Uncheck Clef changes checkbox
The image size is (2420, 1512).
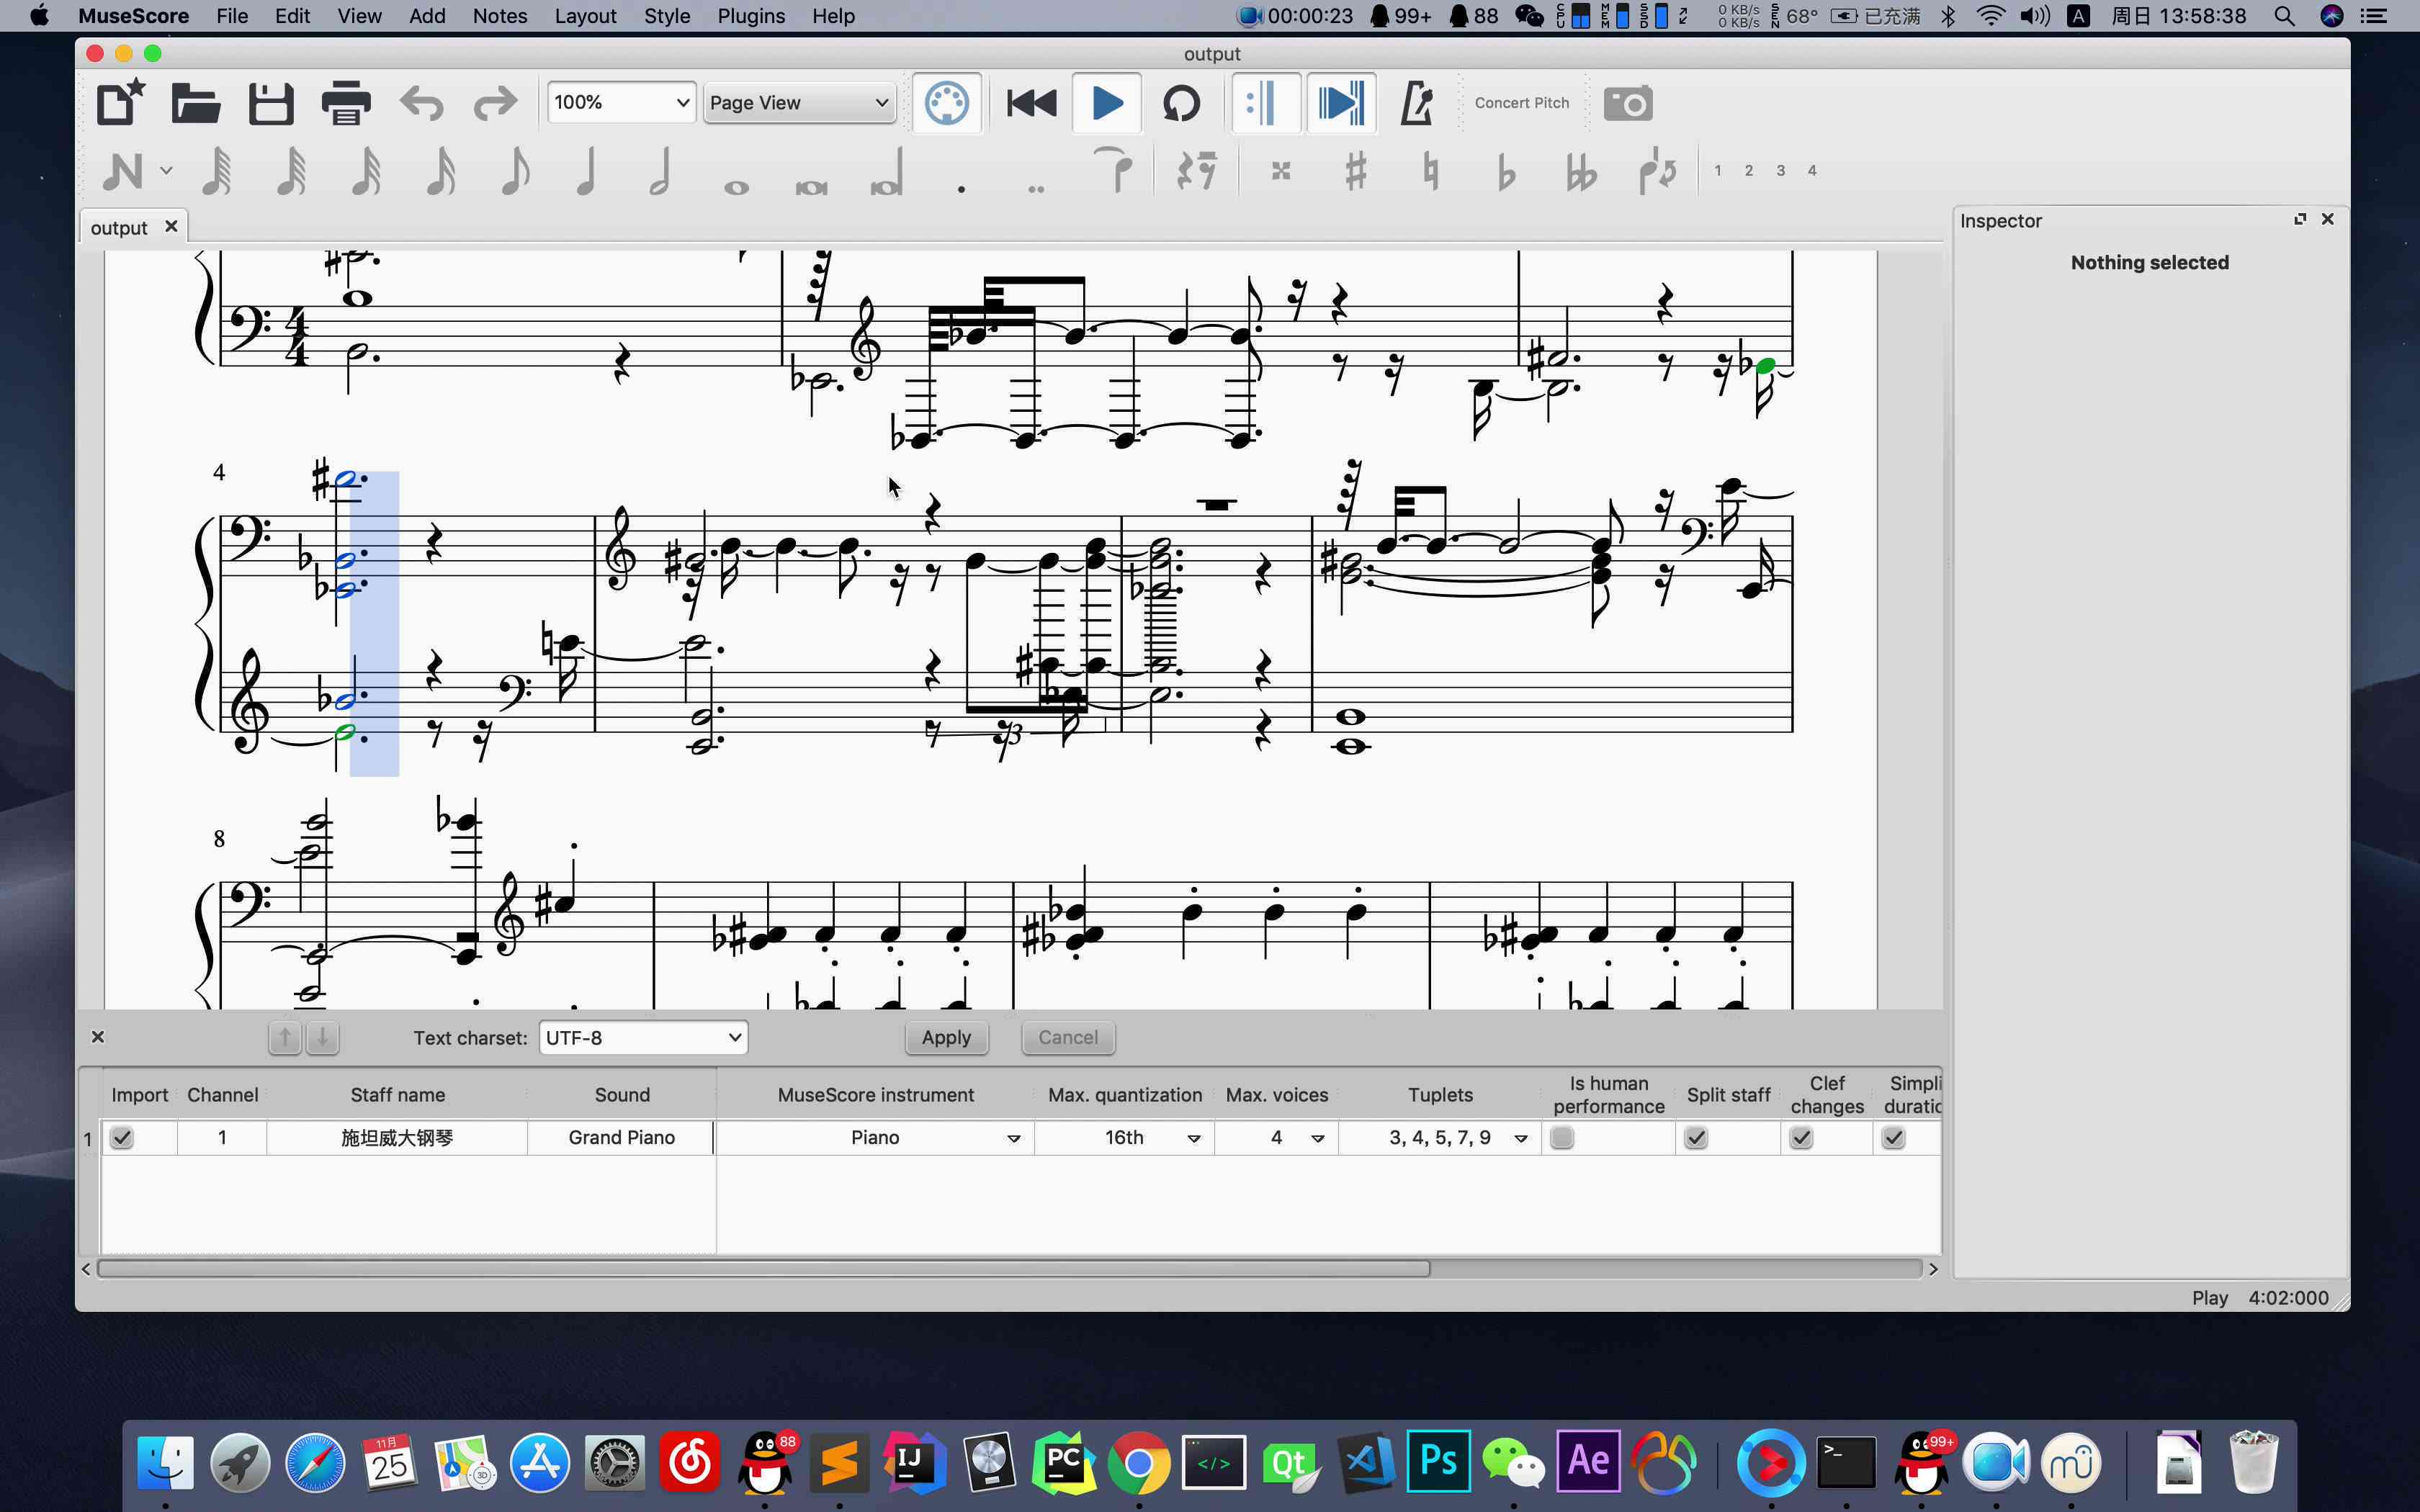coord(1801,1138)
